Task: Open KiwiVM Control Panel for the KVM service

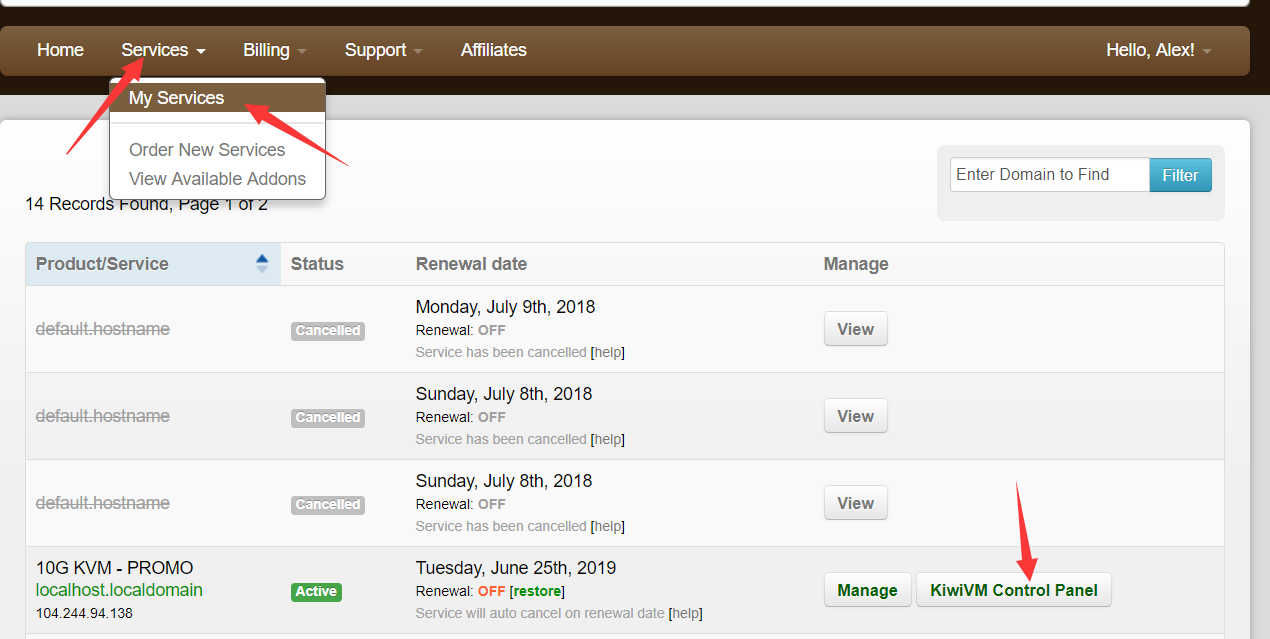Action: (1013, 590)
